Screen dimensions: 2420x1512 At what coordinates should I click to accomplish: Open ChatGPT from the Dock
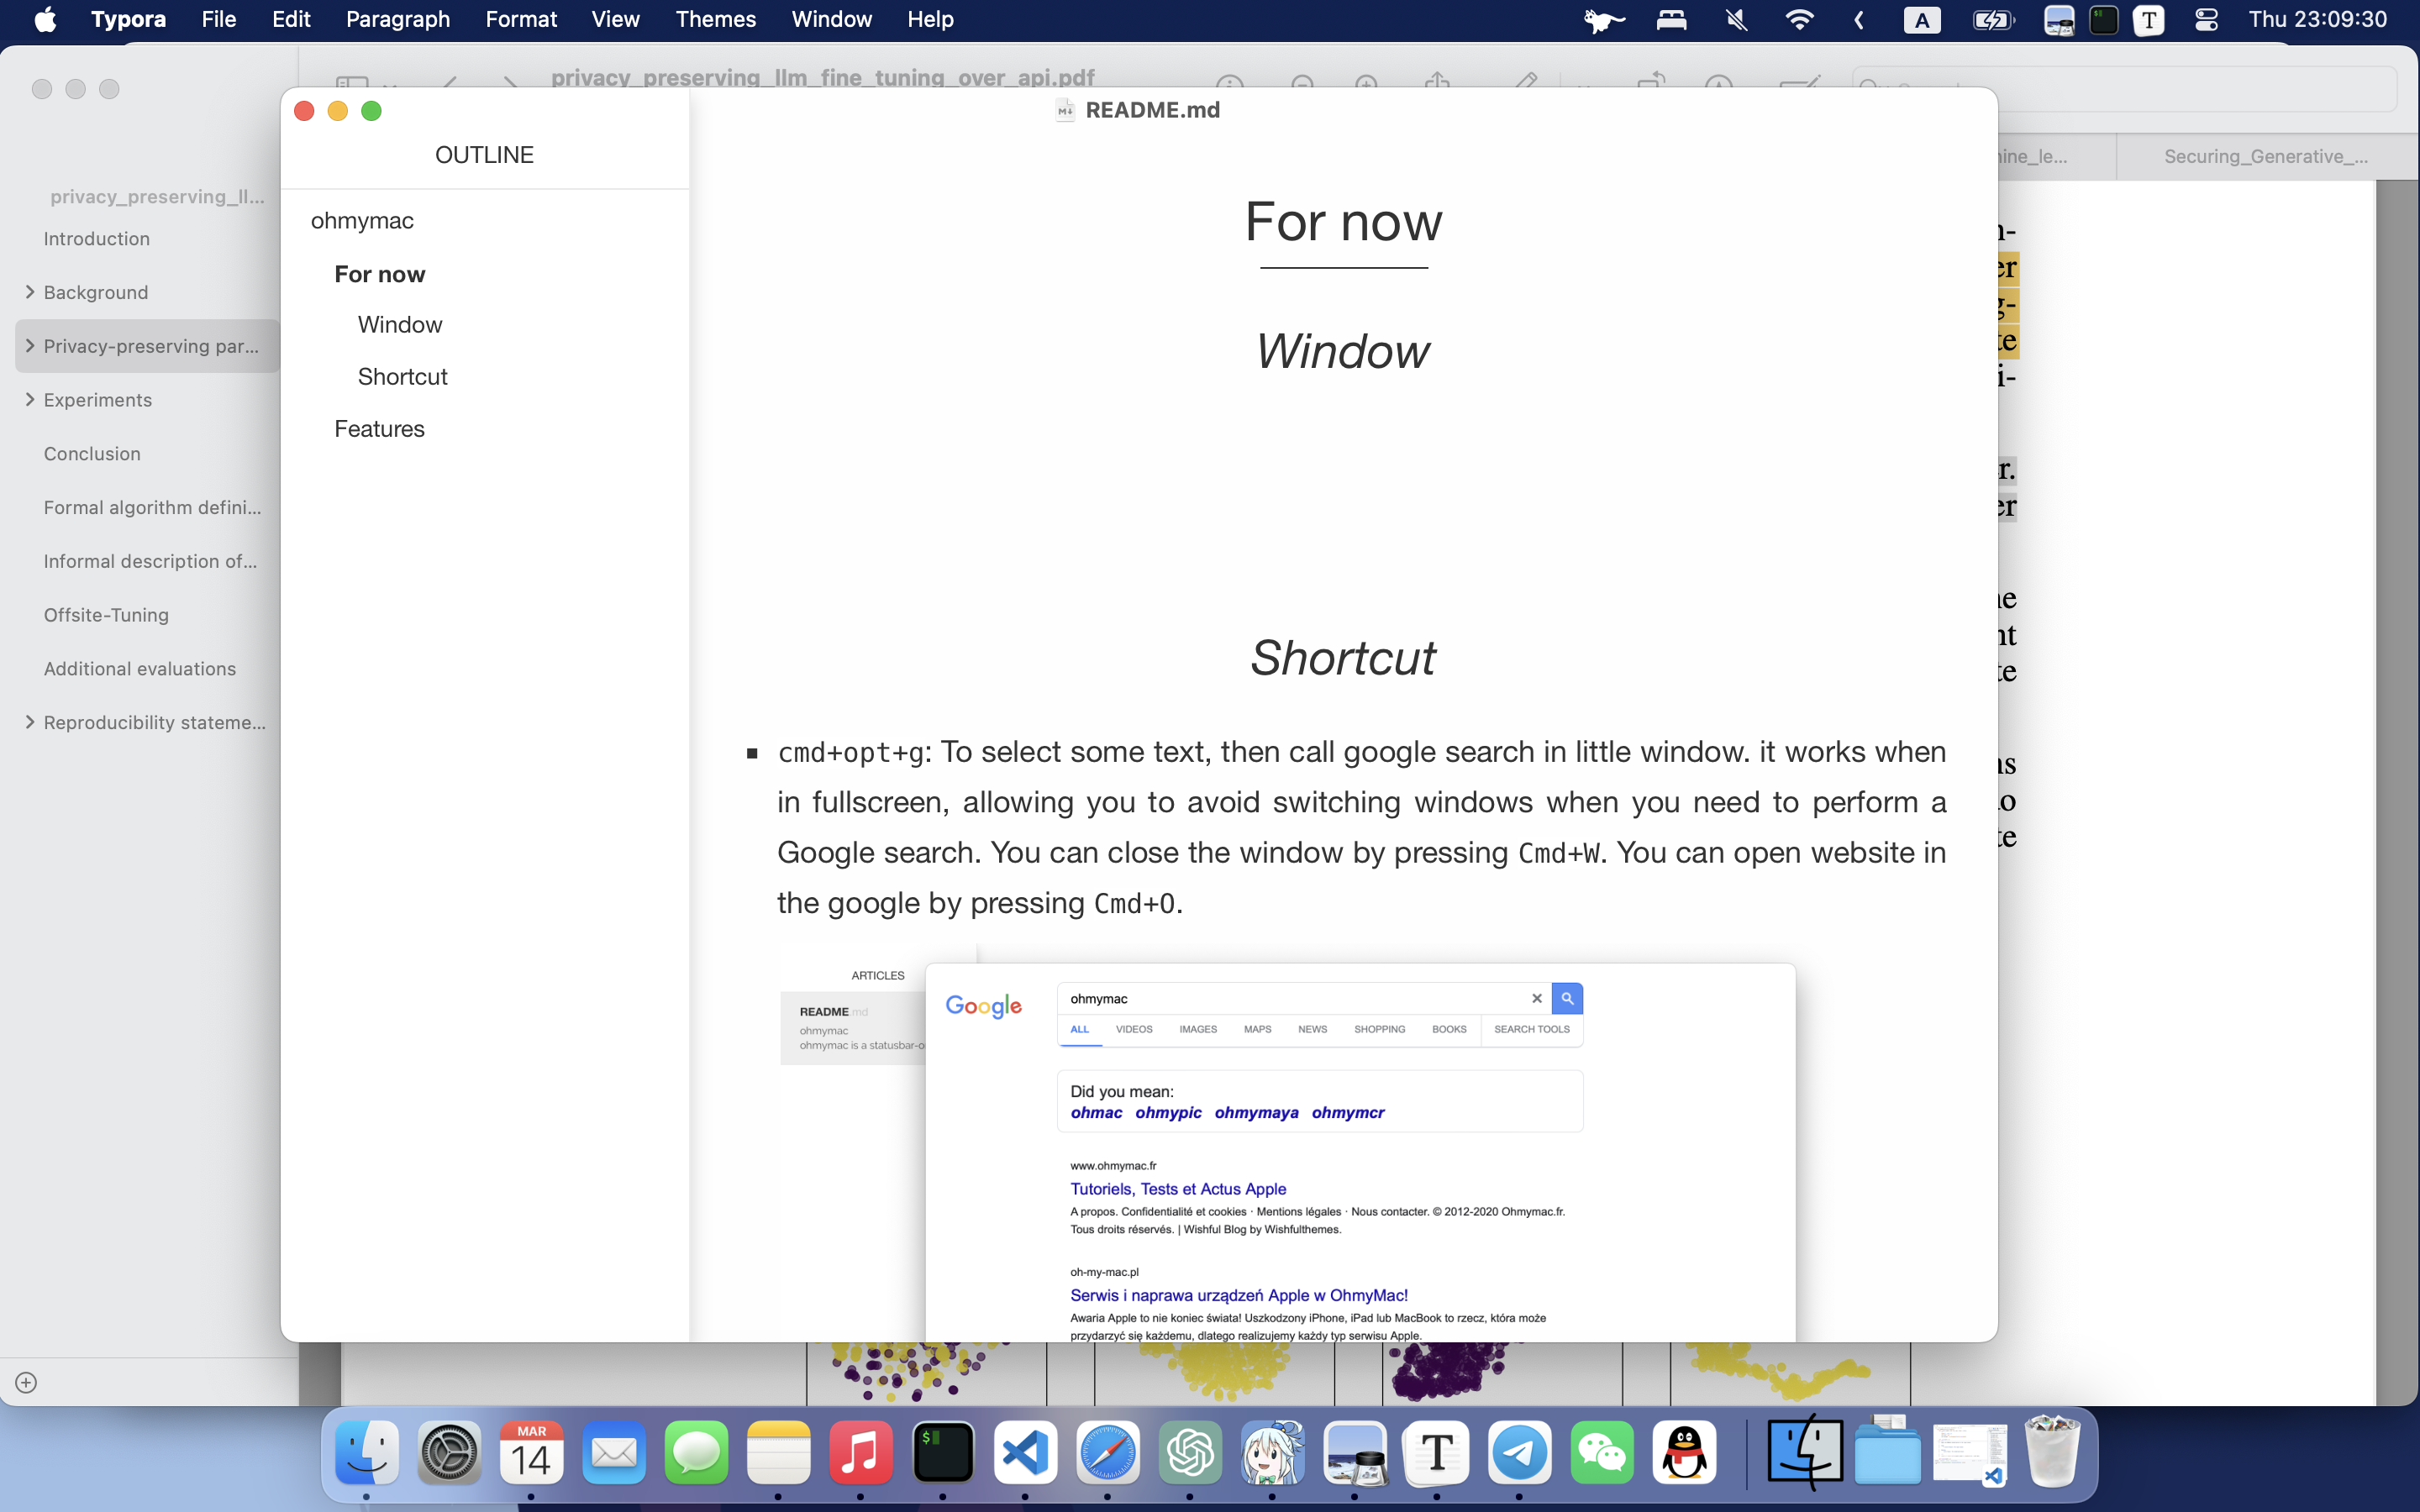pyautogui.click(x=1190, y=1453)
